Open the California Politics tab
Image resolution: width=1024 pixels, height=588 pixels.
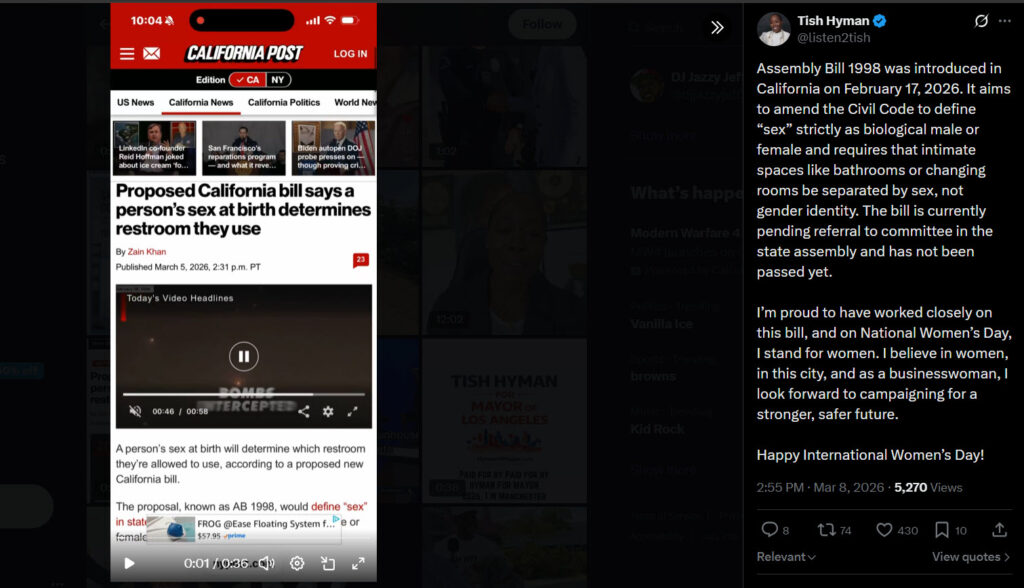point(284,103)
